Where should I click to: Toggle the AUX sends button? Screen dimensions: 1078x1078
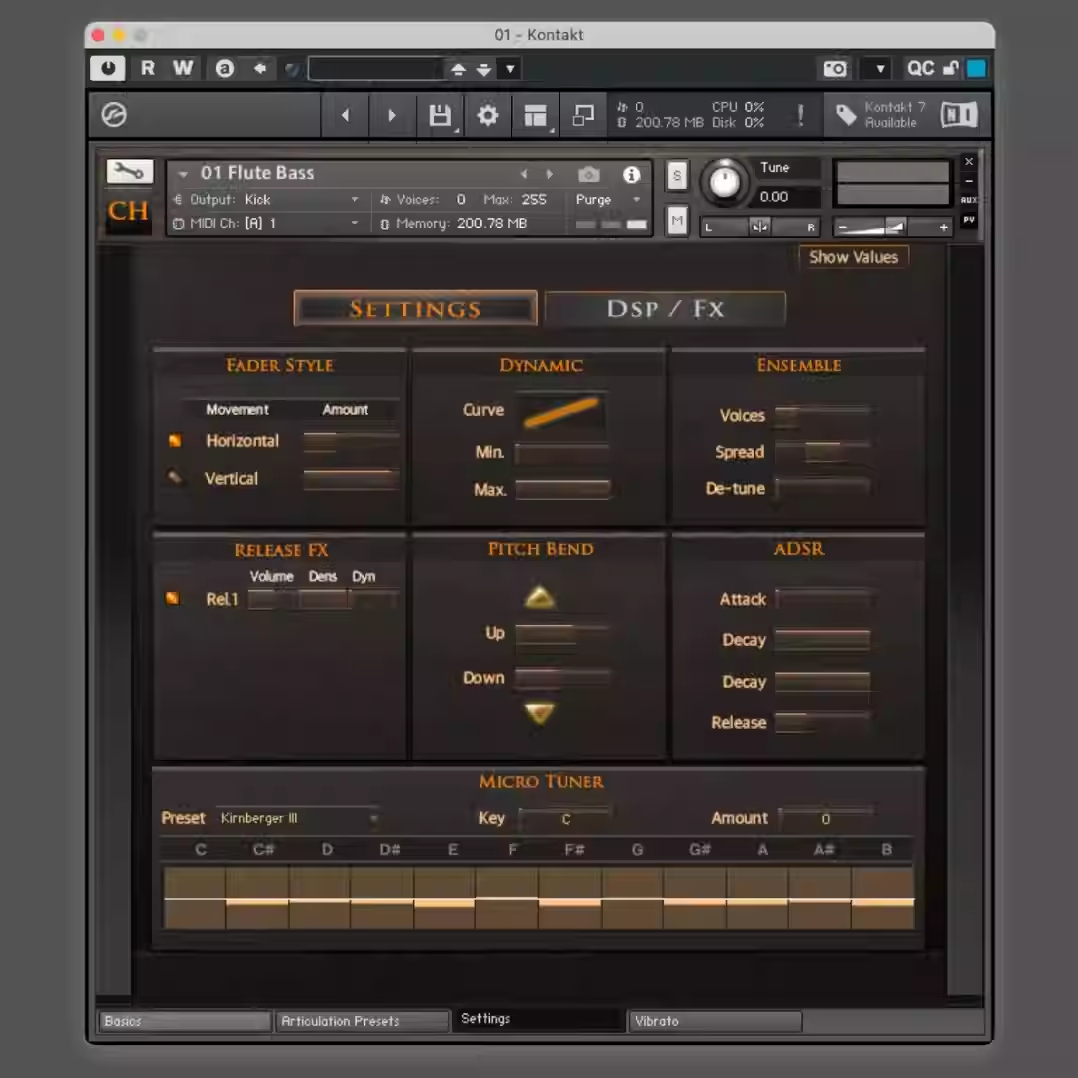(969, 200)
